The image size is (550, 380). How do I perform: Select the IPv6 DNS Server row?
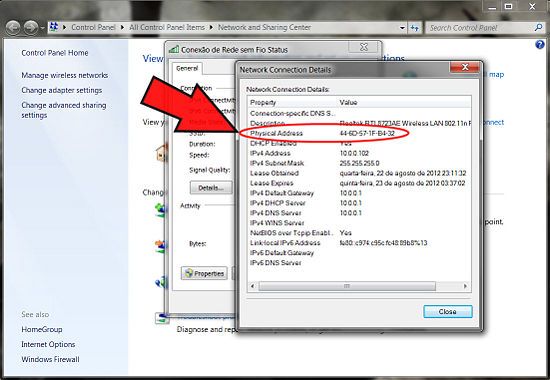[x=359, y=263]
